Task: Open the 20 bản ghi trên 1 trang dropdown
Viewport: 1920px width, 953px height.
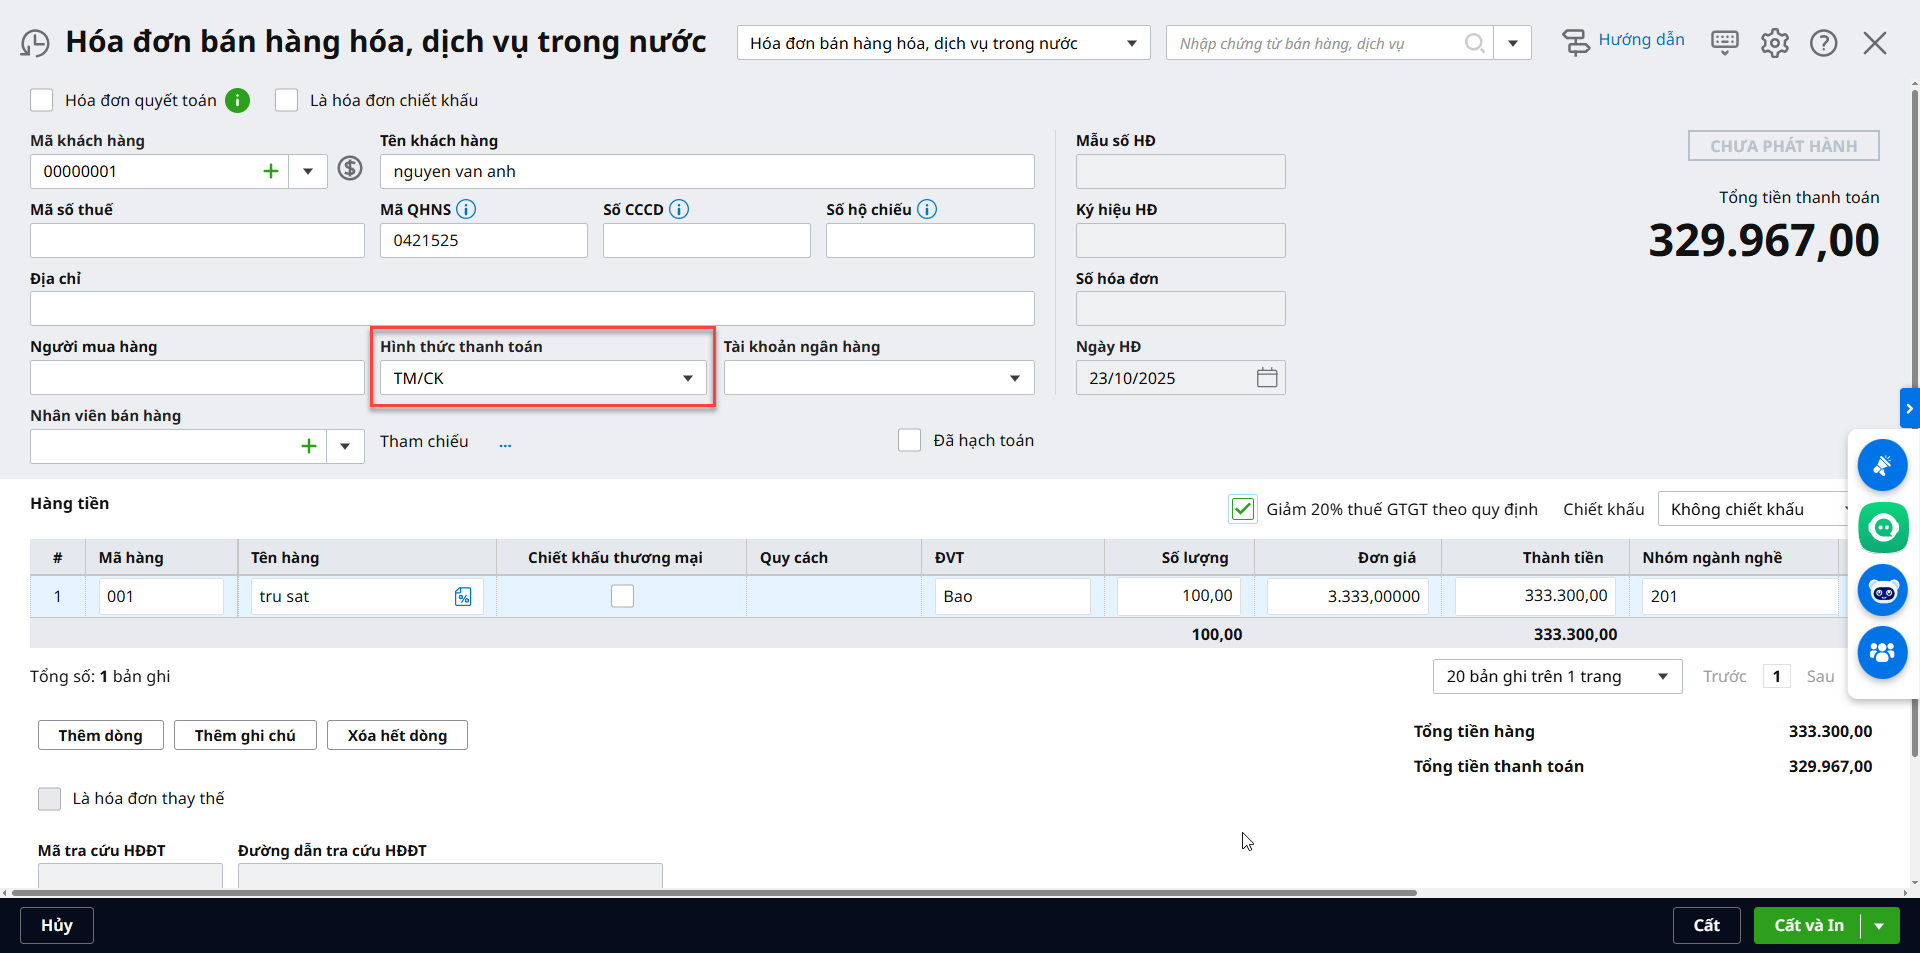Action: click(1662, 677)
